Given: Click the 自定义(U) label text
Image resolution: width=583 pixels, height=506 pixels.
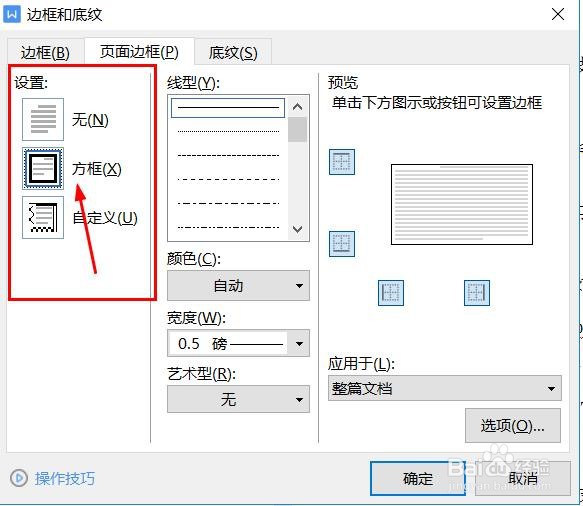Looking at the screenshot, I should (105, 218).
